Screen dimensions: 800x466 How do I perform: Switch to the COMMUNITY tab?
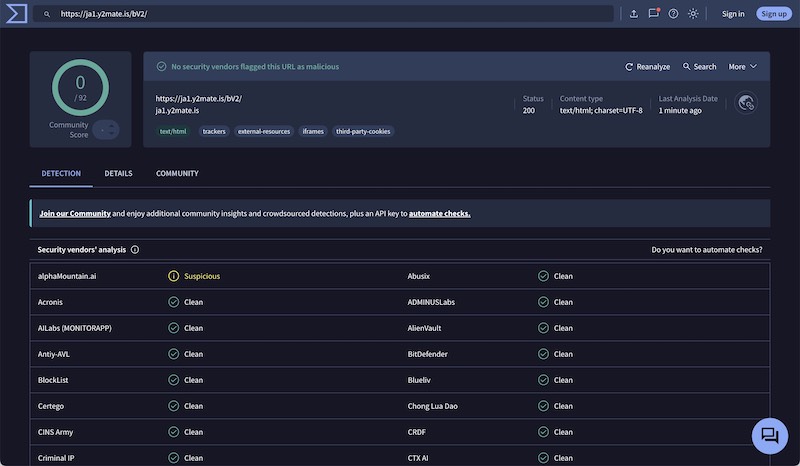coord(177,174)
